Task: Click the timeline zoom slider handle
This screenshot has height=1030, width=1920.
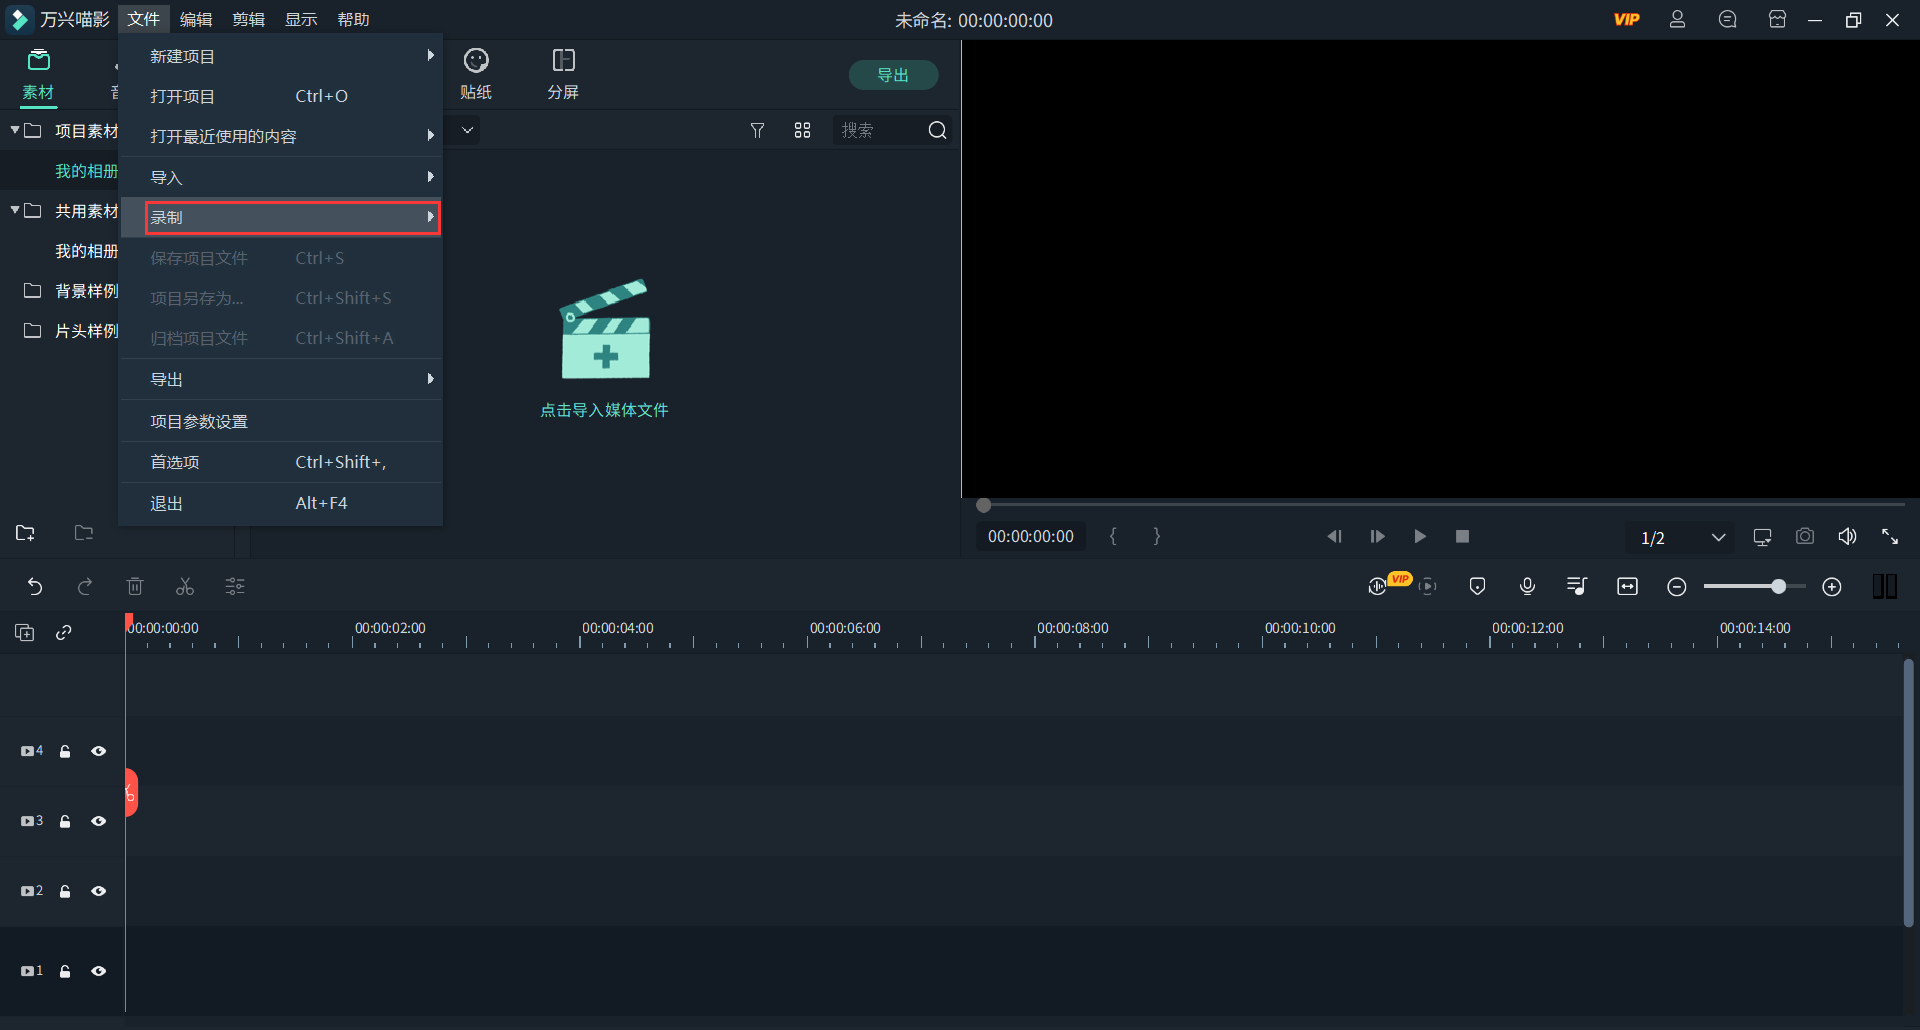Action: pos(1778,587)
